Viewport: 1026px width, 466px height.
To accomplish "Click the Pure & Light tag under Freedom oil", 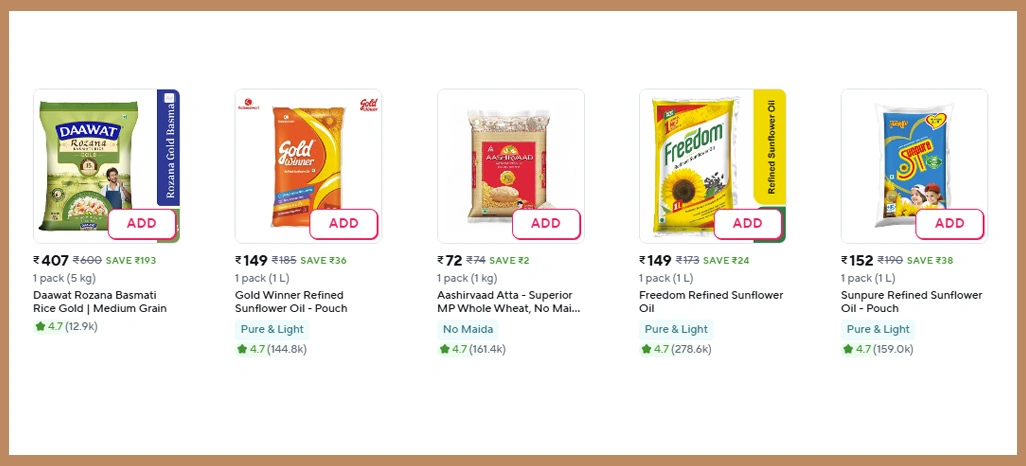I will pyautogui.click(x=676, y=329).
